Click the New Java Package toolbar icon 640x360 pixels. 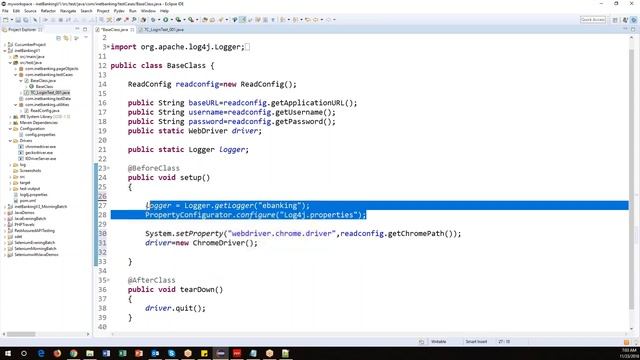[x=205, y=20]
